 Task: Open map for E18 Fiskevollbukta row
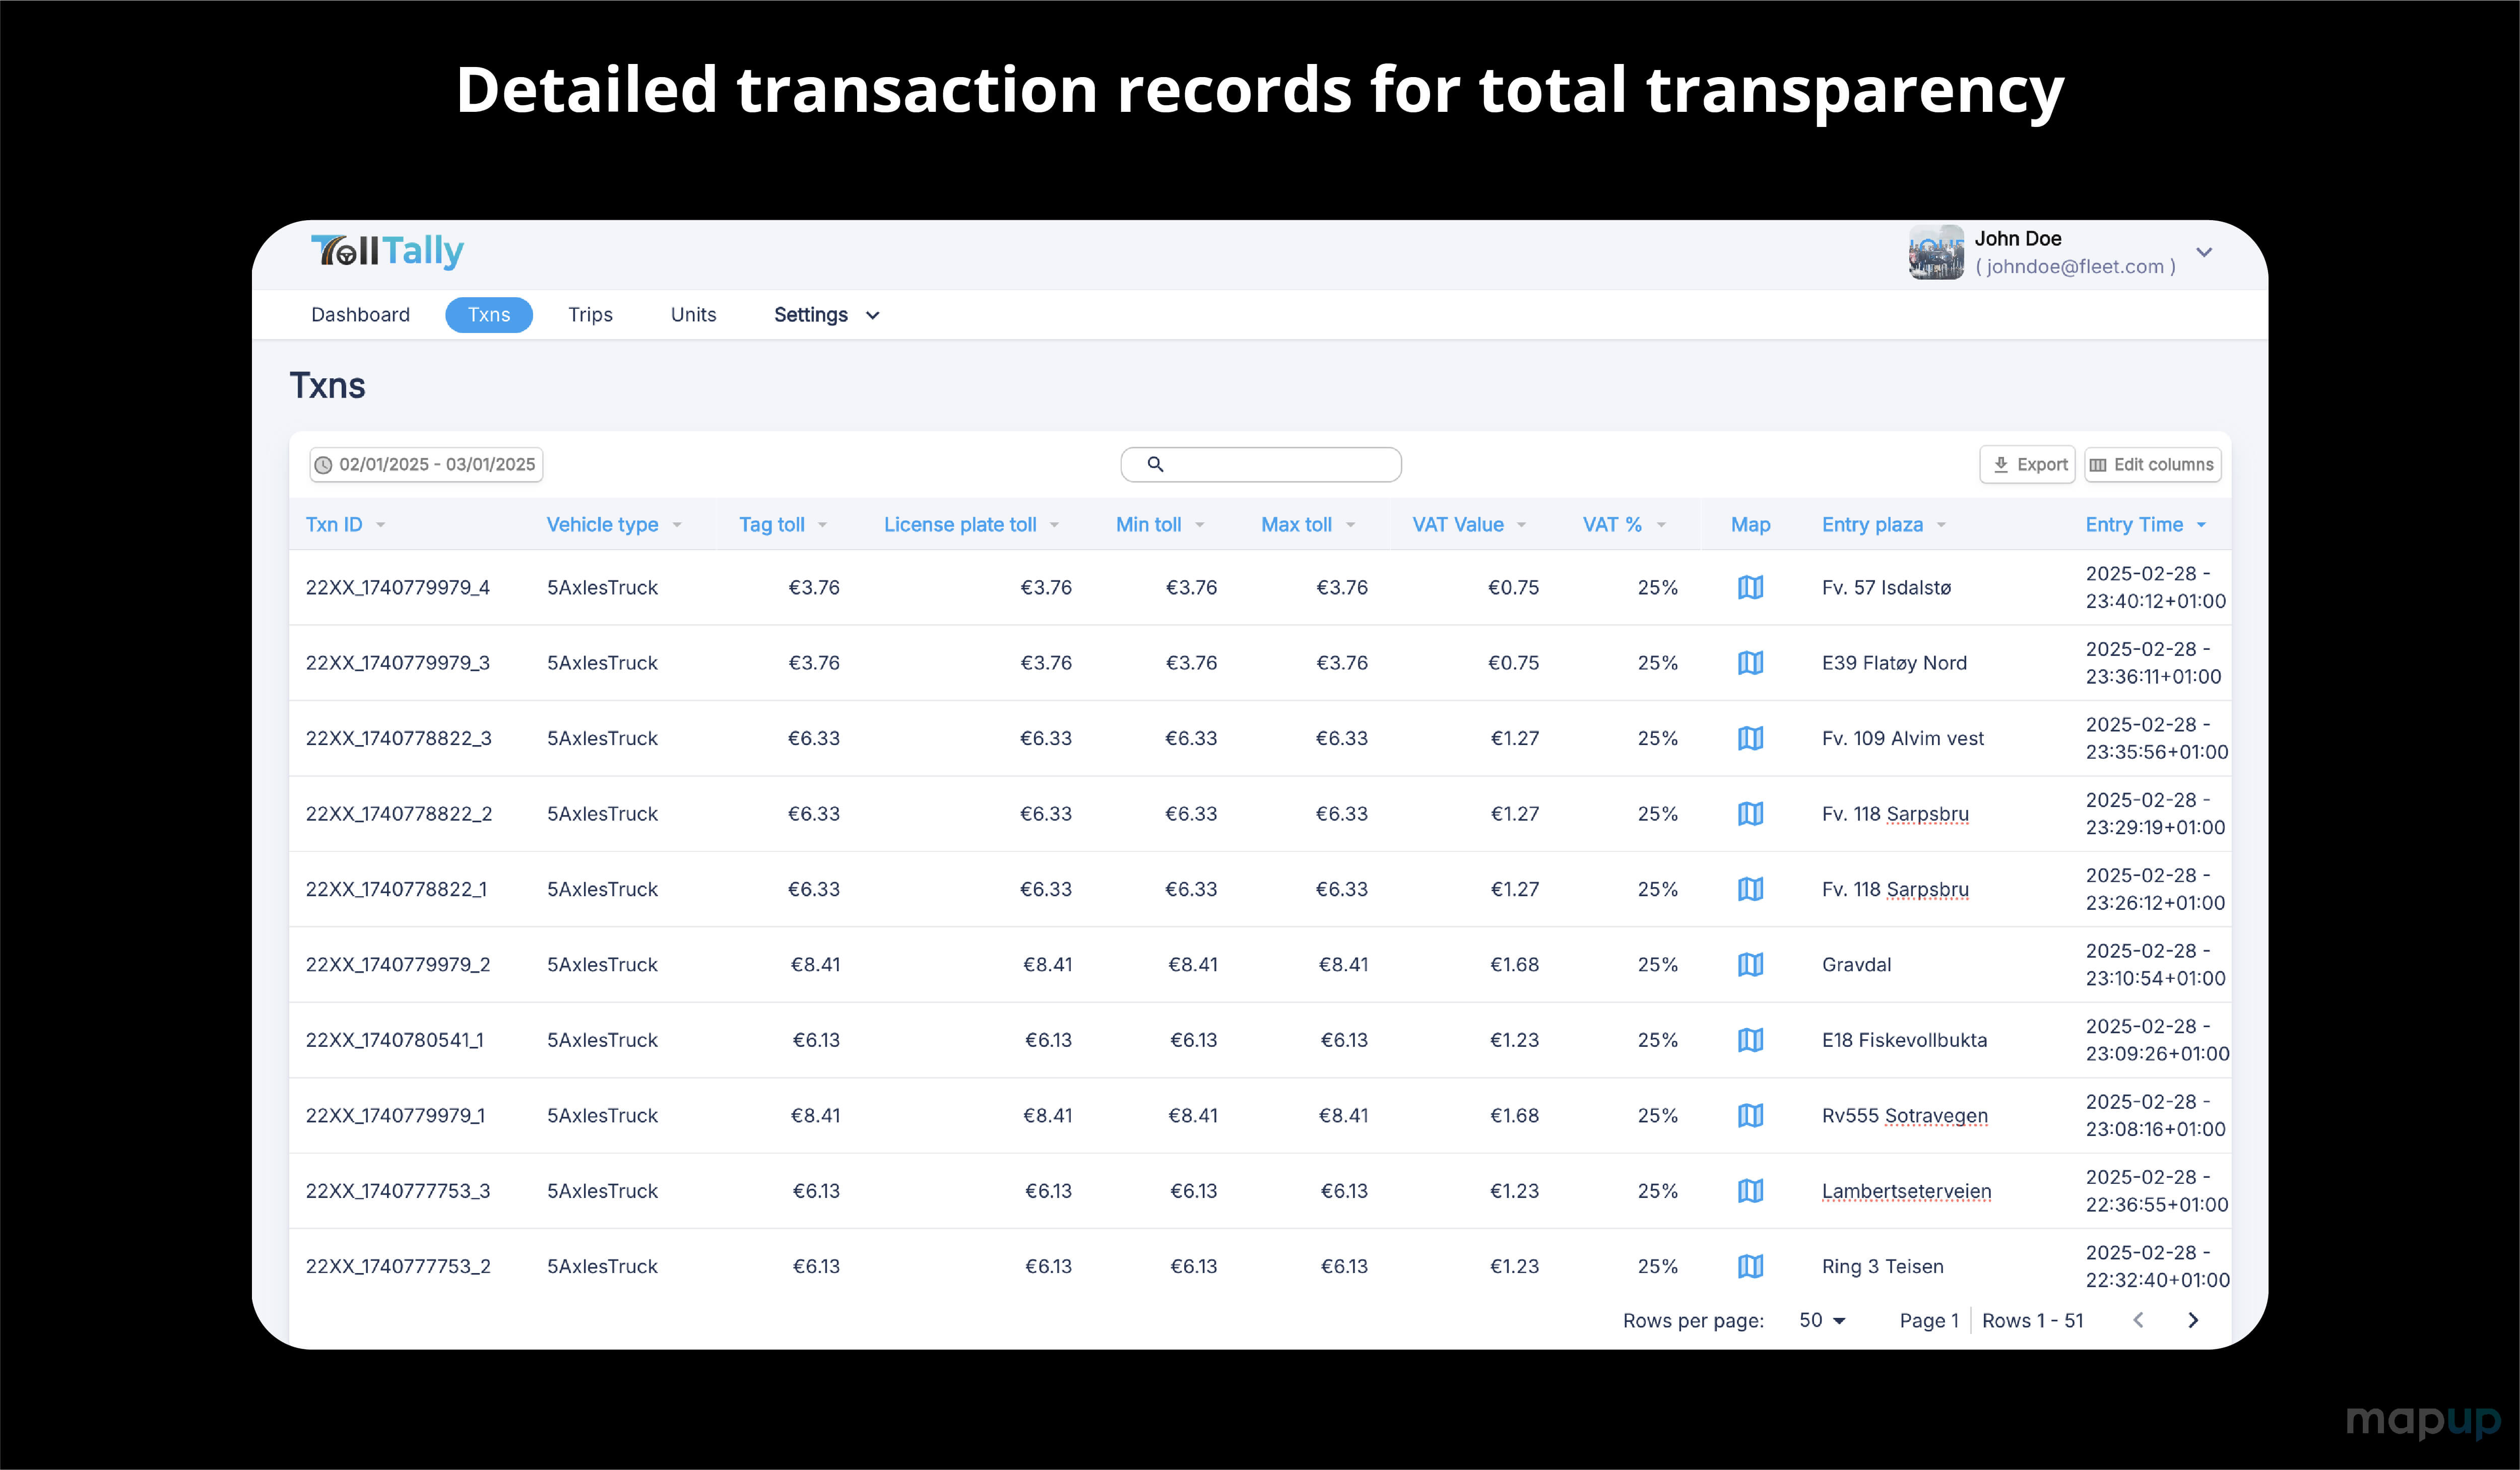[x=1750, y=1040]
